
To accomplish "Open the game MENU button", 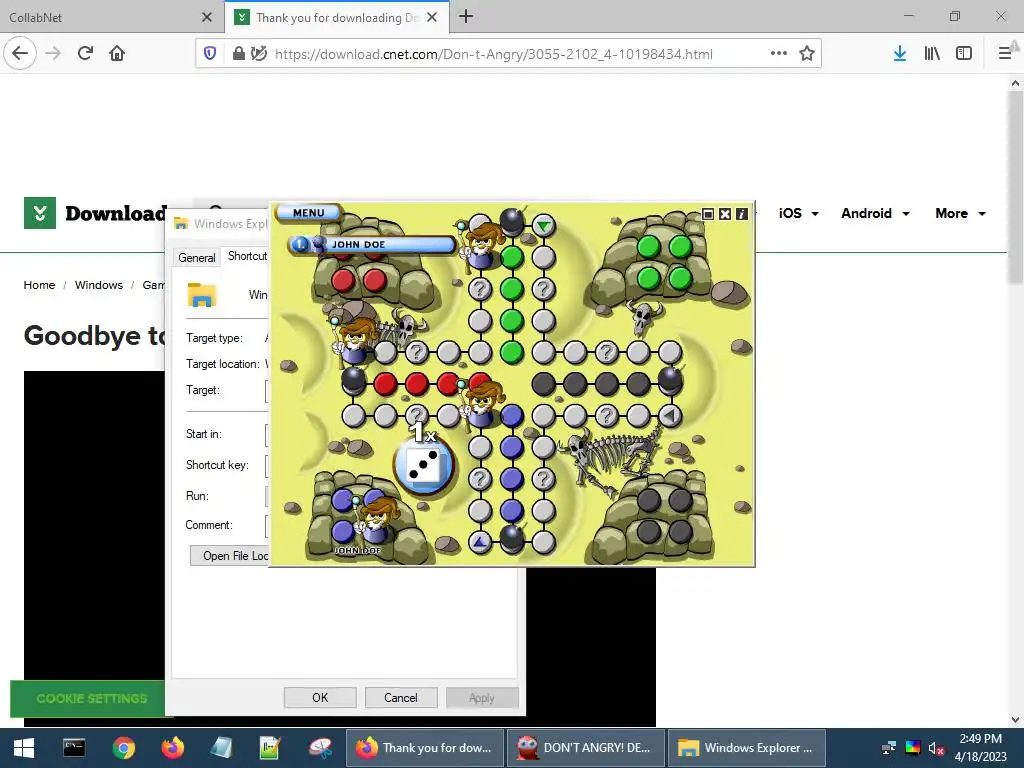I will click(x=309, y=213).
